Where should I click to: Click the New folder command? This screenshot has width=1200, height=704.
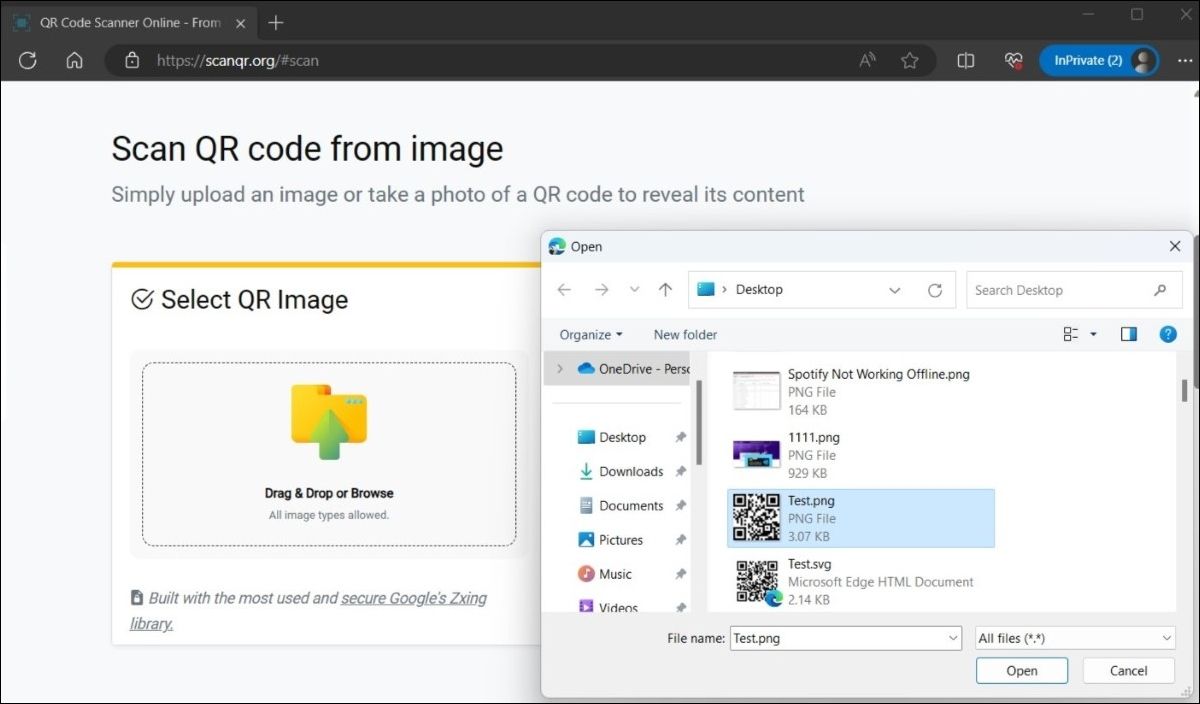point(685,335)
